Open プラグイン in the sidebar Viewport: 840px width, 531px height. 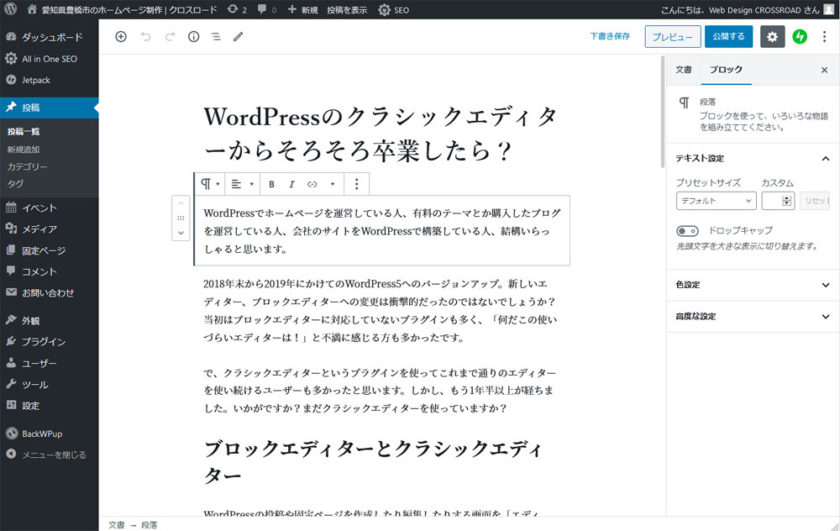49,341
